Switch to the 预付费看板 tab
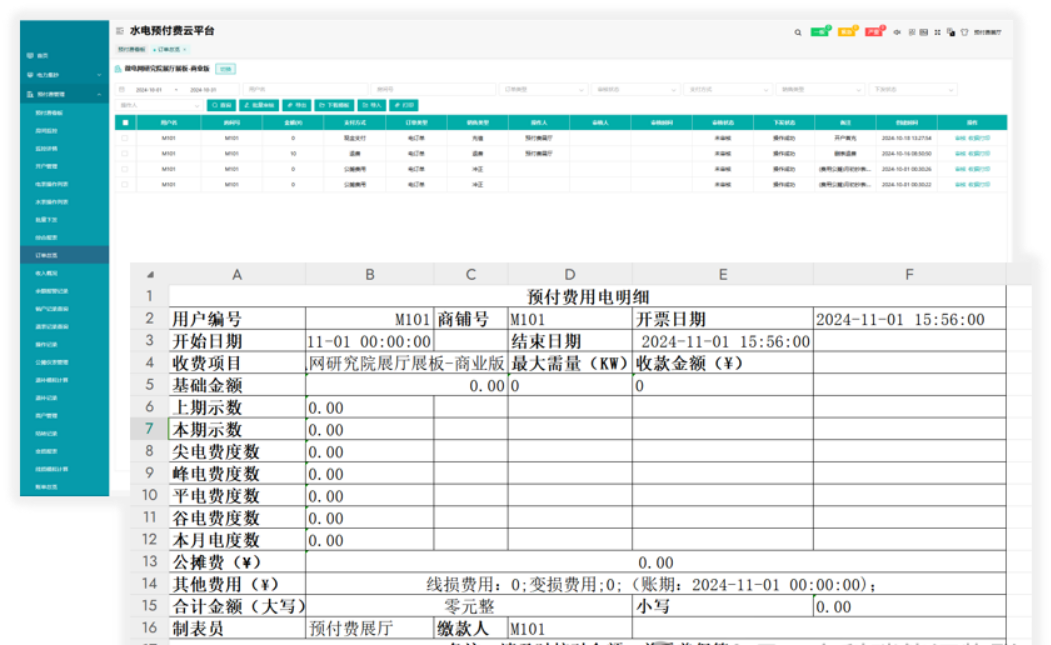The height and width of the screenshot is (645, 1051). [131, 49]
